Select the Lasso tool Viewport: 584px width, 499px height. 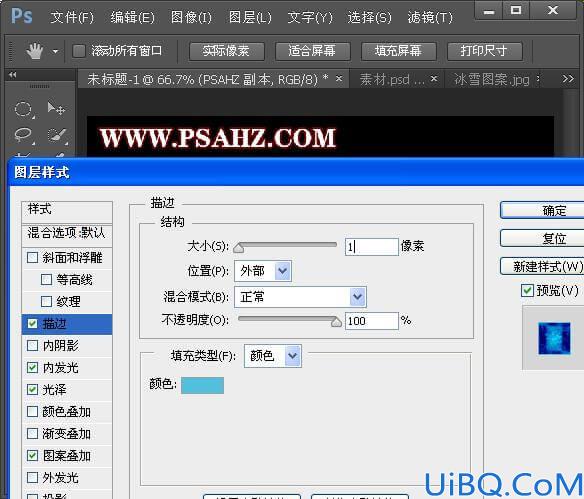pos(24,135)
